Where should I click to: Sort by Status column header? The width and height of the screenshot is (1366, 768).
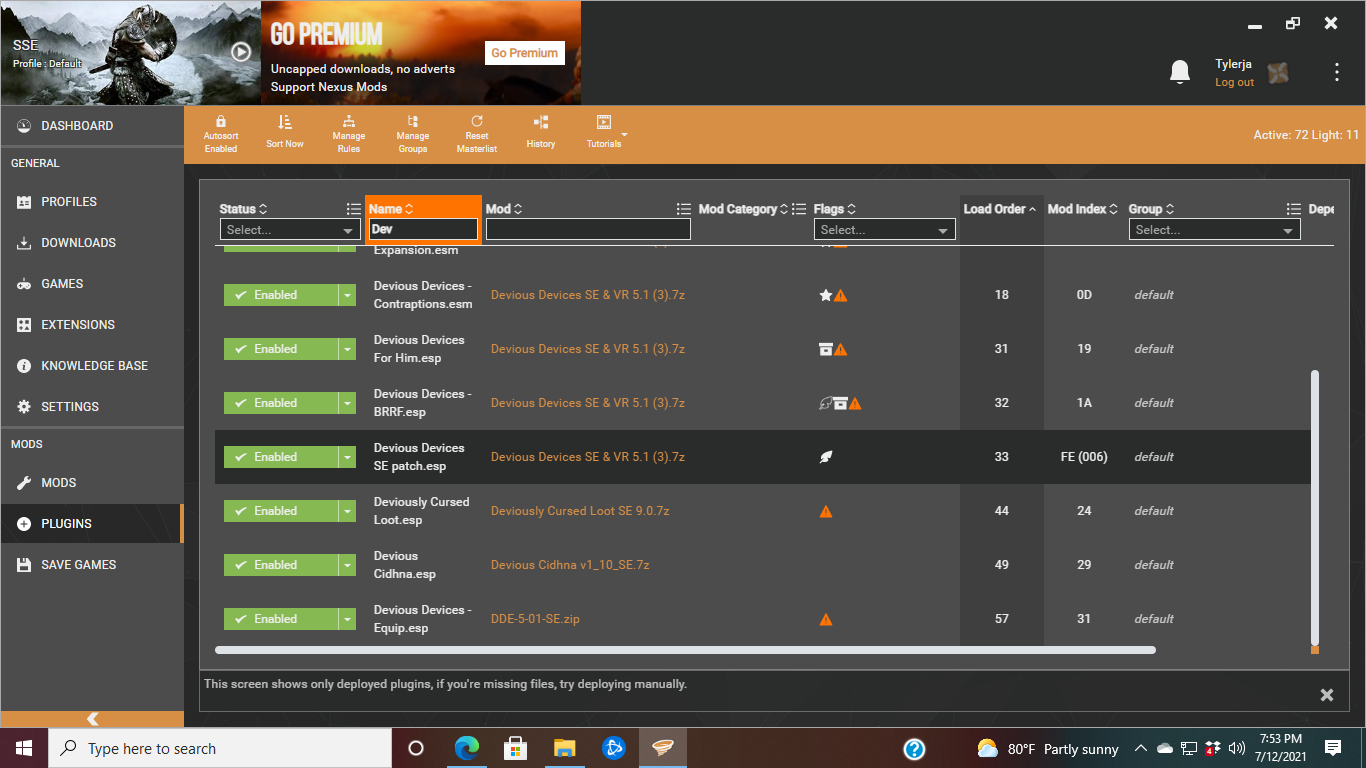pos(243,209)
